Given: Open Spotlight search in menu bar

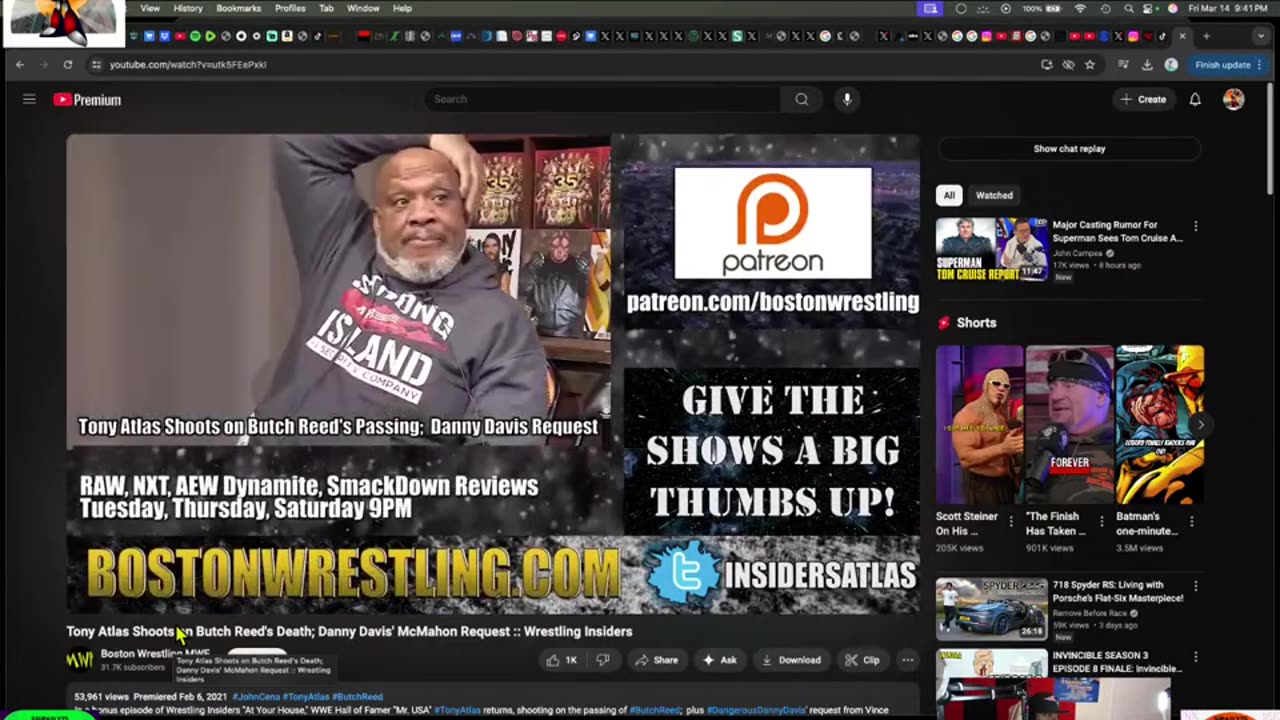Looking at the screenshot, I should pyautogui.click(x=1128, y=8).
